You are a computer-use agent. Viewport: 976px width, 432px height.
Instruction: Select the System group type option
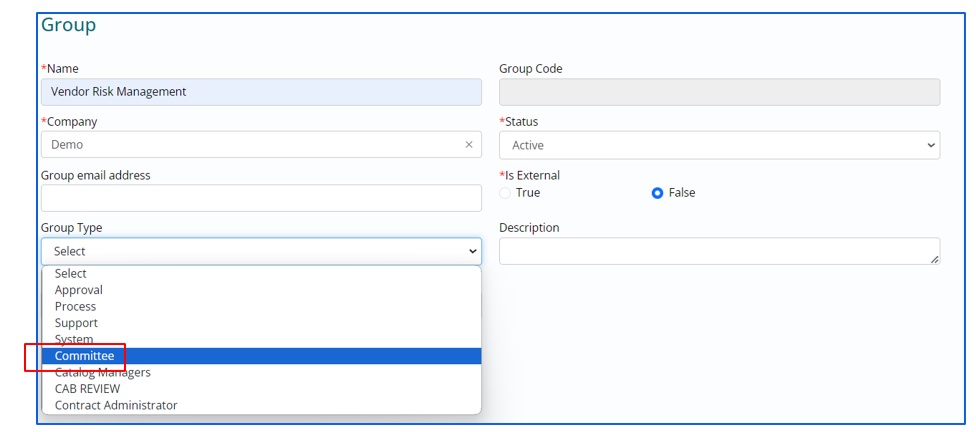[74, 340]
